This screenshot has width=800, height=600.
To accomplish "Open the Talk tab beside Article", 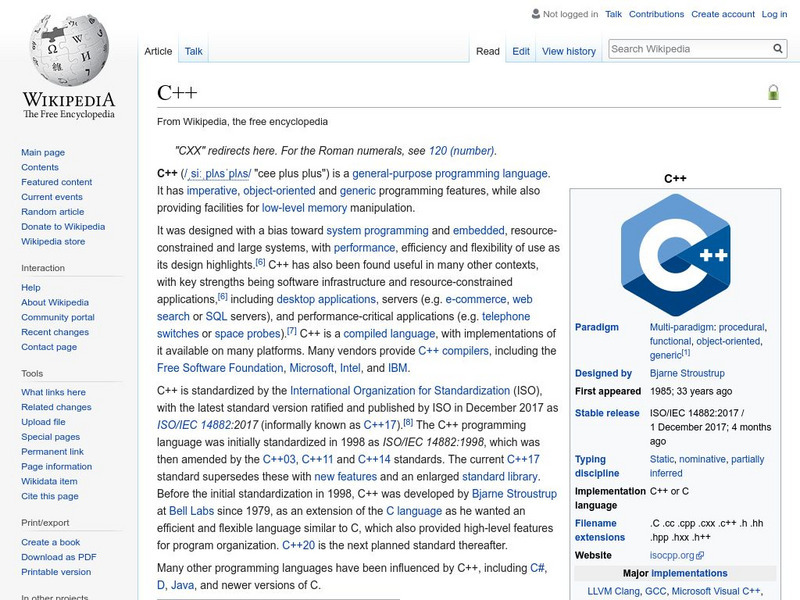I will (x=193, y=51).
